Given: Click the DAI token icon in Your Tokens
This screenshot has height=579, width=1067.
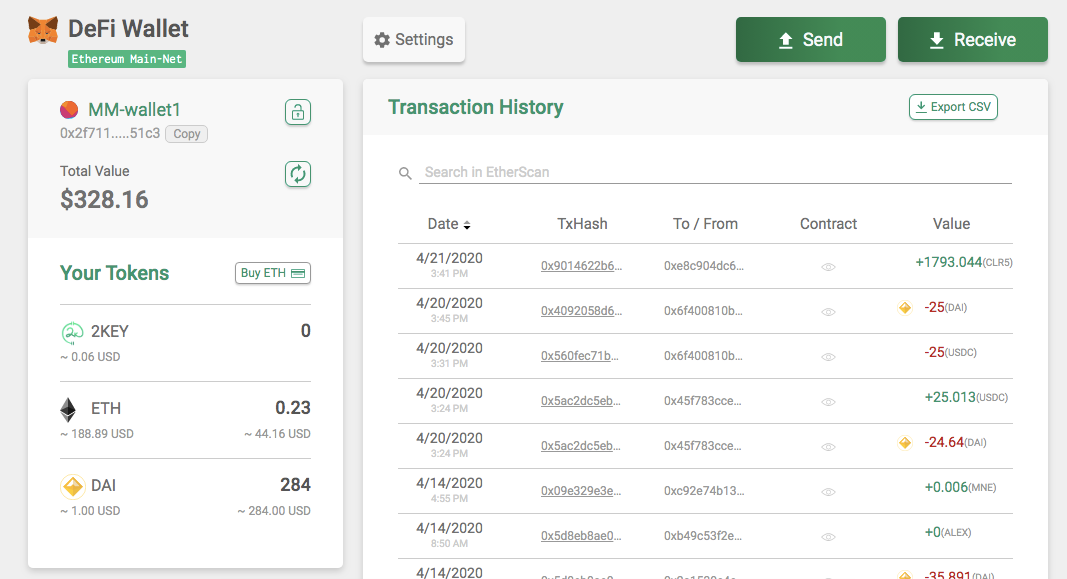Looking at the screenshot, I should [x=71, y=486].
